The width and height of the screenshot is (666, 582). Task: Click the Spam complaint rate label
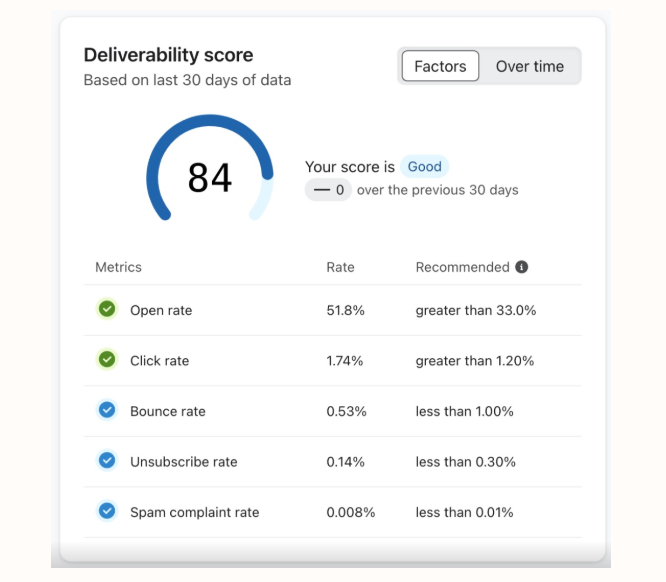(195, 512)
